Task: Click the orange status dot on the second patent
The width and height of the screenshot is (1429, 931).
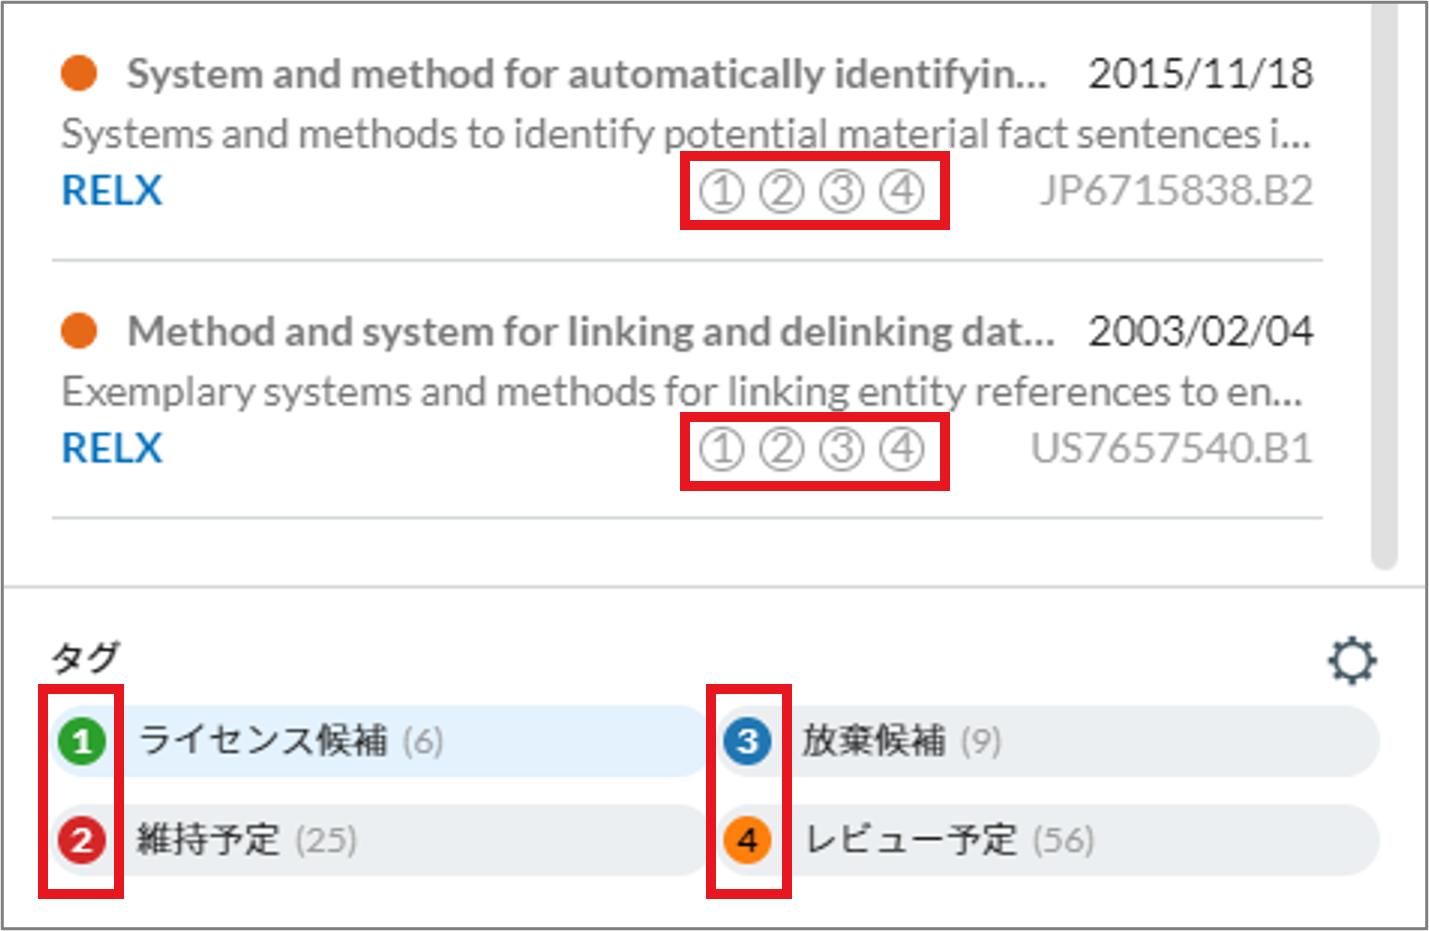Action: 78,331
